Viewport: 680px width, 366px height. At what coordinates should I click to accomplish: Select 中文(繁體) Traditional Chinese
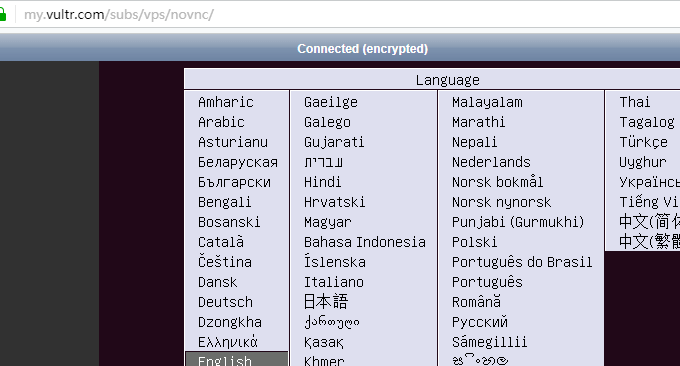click(649, 241)
